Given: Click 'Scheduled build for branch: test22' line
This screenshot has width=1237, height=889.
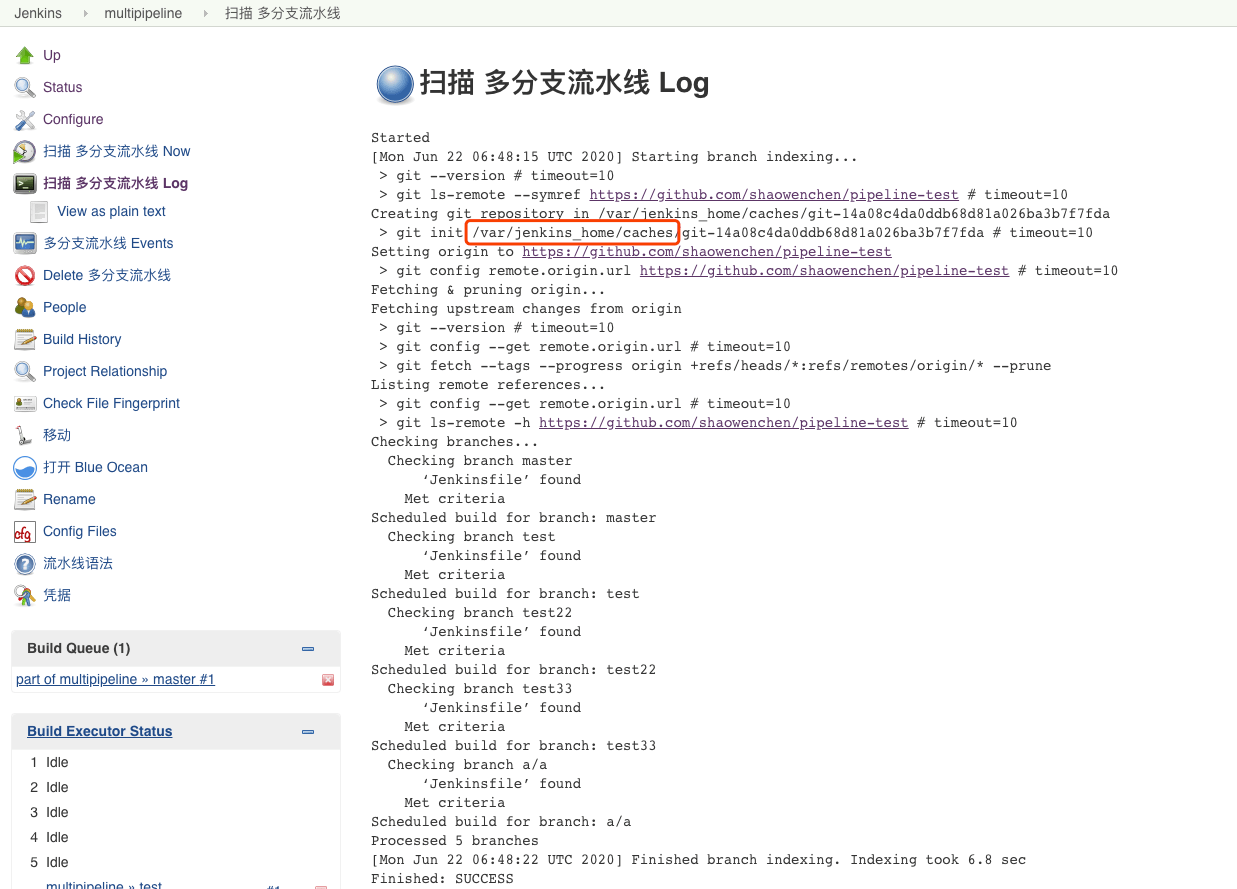Looking at the screenshot, I should tap(513, 670).
